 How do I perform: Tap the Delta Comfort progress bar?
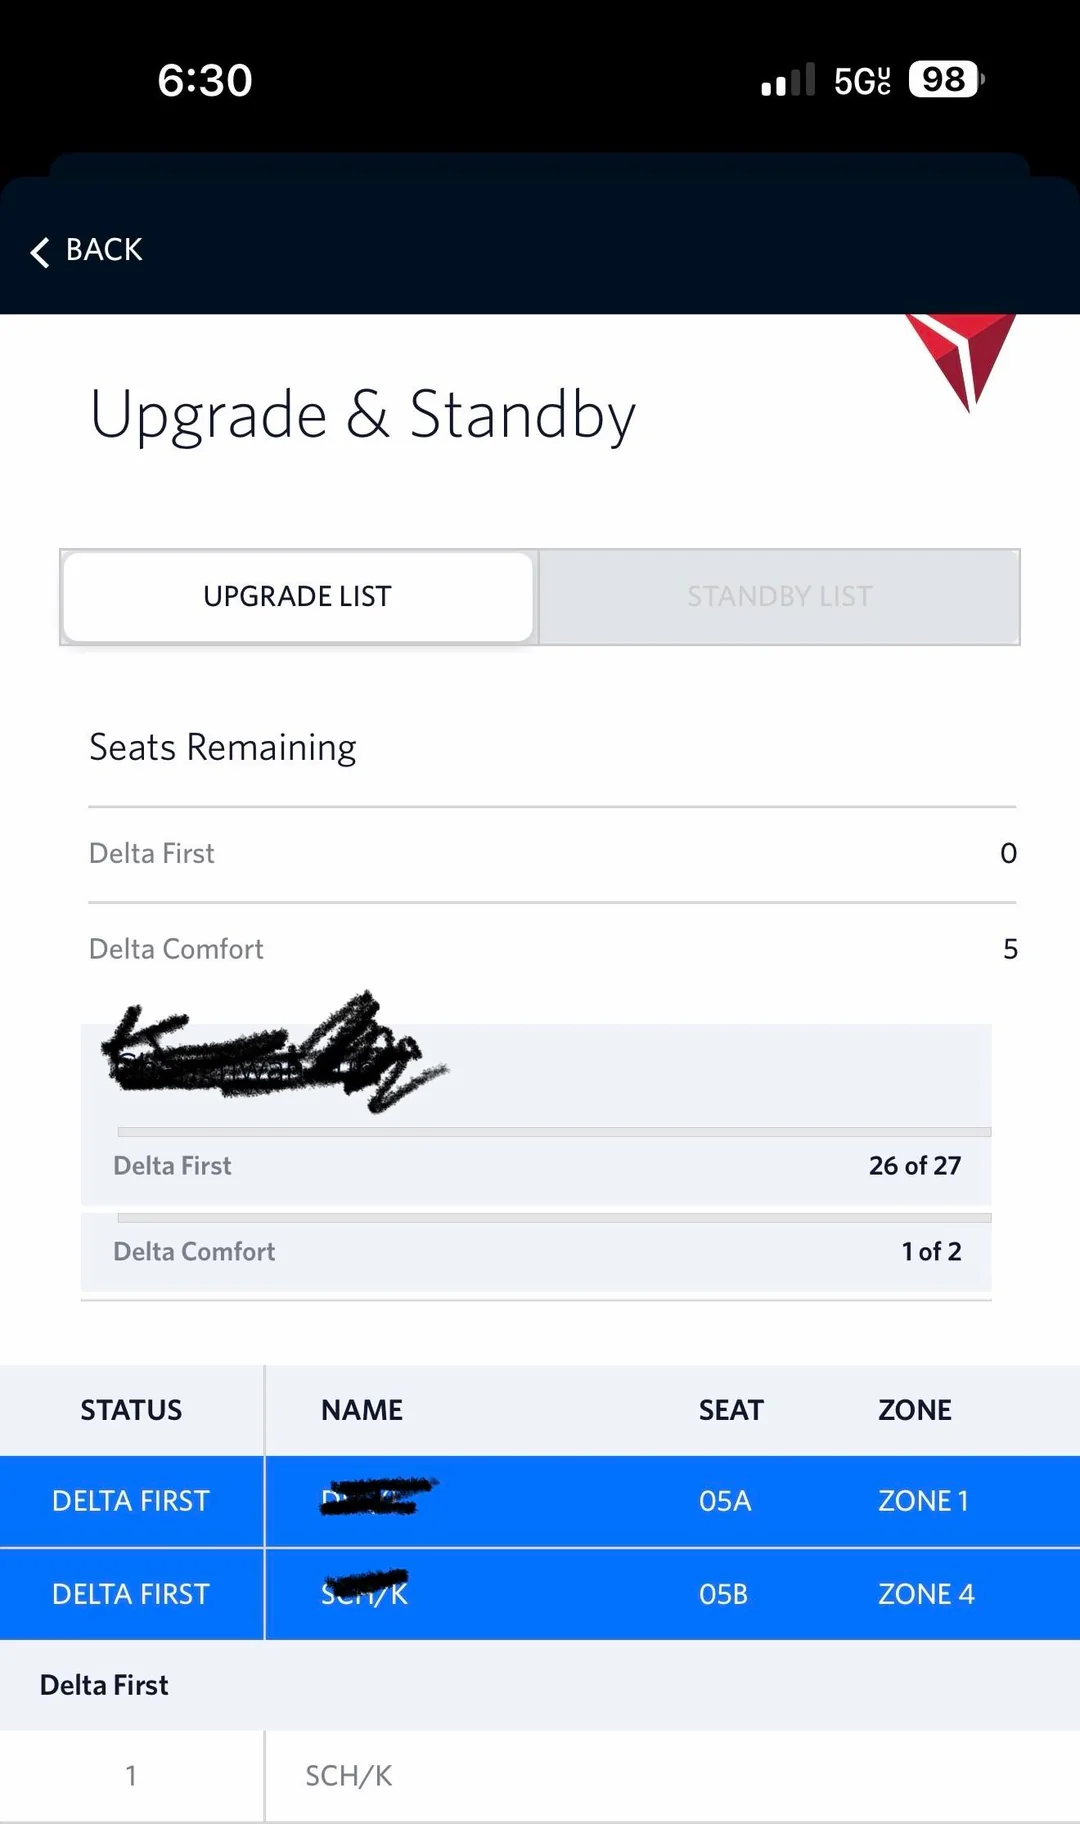click(x=554, y=1218)
